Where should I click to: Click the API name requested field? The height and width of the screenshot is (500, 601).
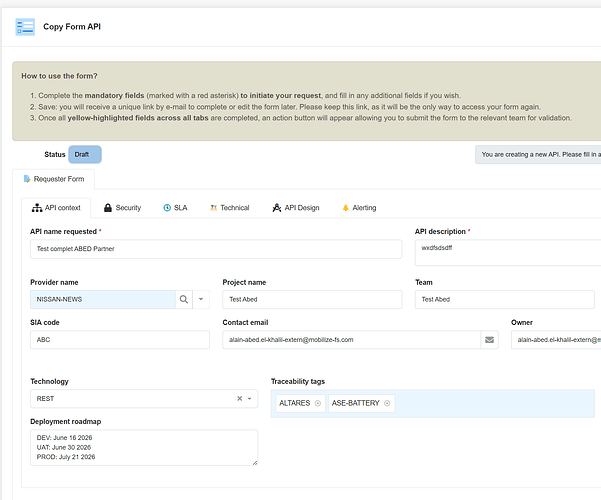click(x=215, y=249)
